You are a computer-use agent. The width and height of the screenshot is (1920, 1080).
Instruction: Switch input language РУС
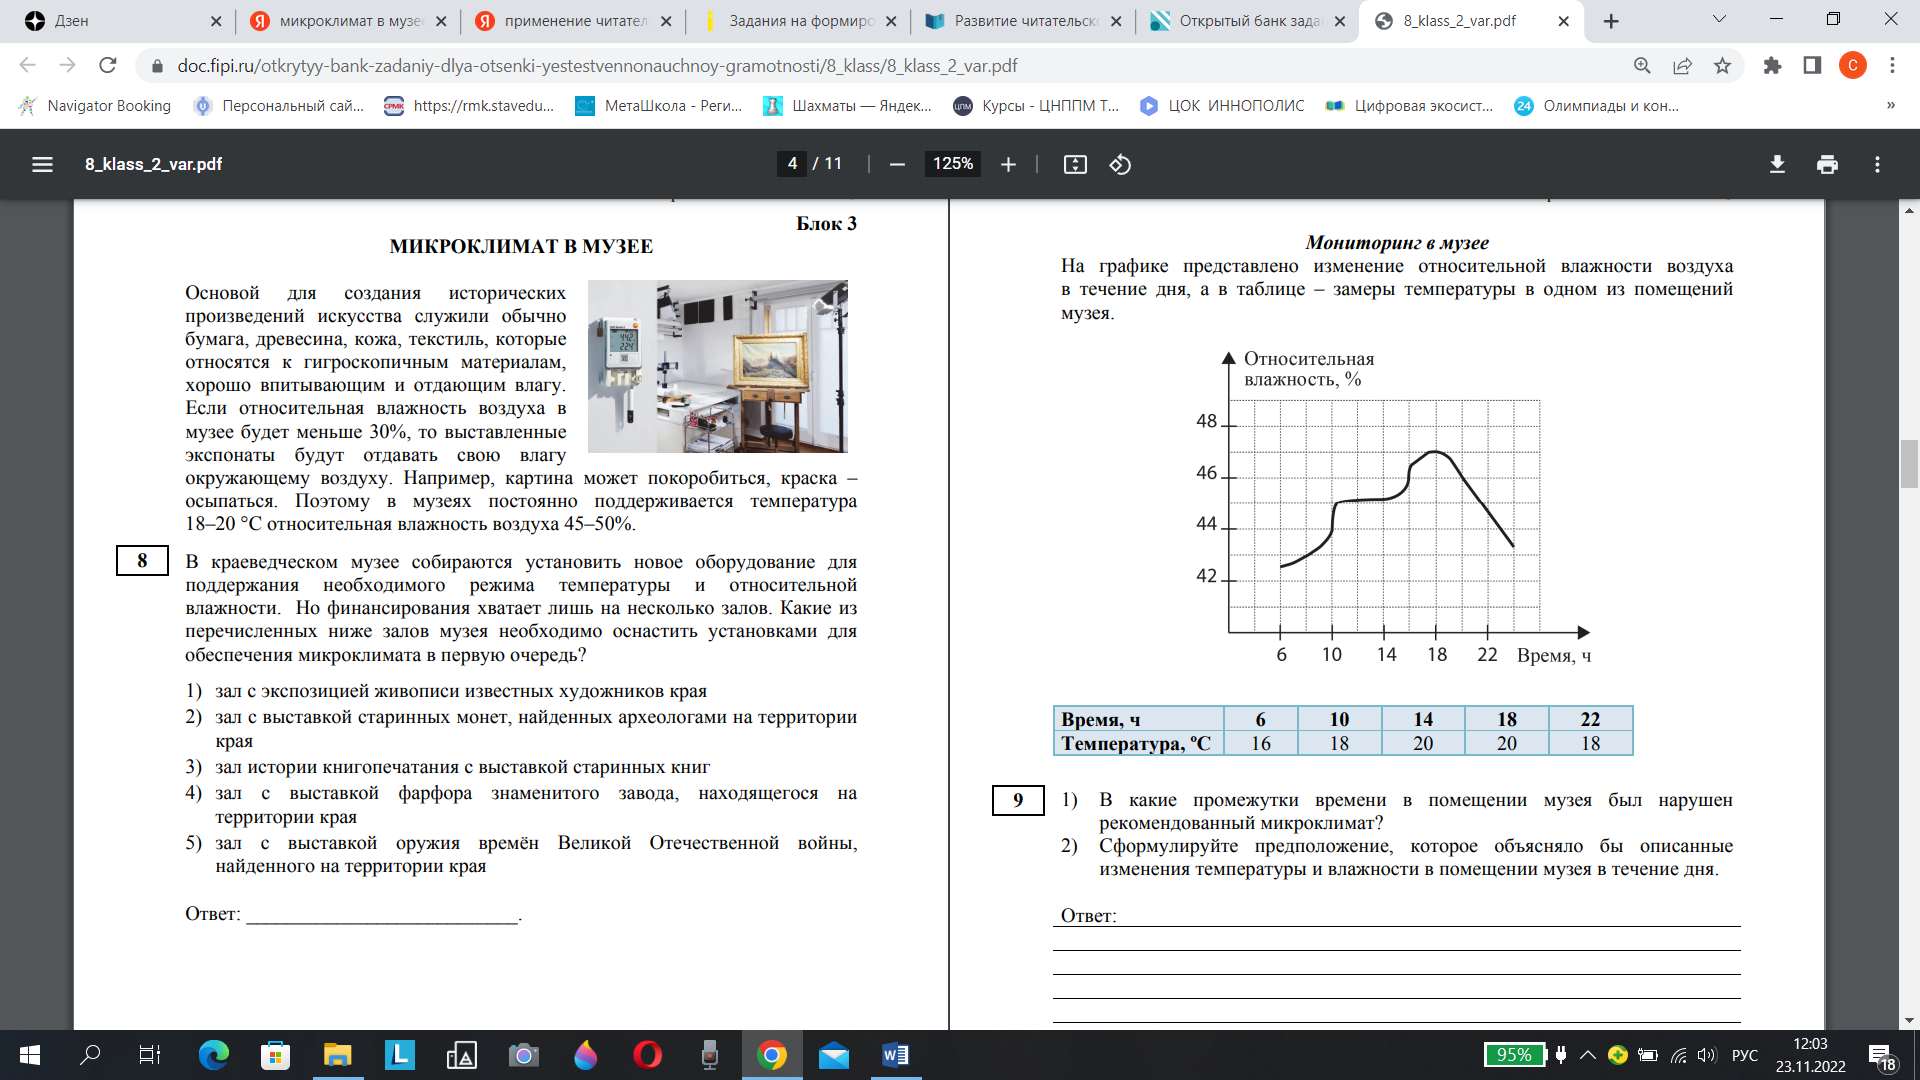pyautogui.click(x=1745, y=1055)
